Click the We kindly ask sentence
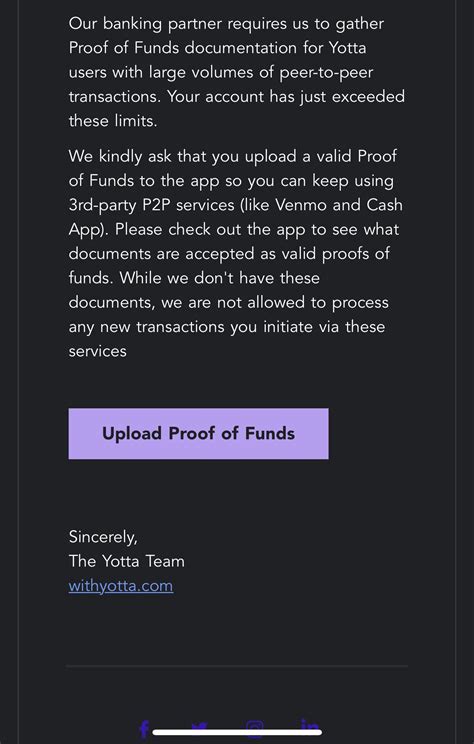474x744 pixels. (236, 193)
